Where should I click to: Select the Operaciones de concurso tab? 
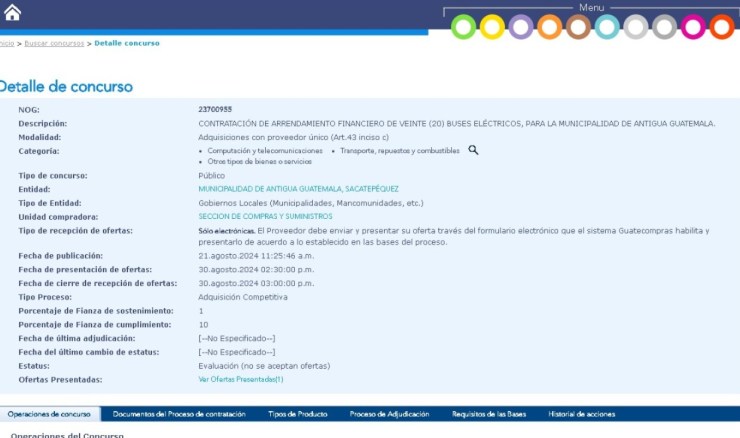49,414
